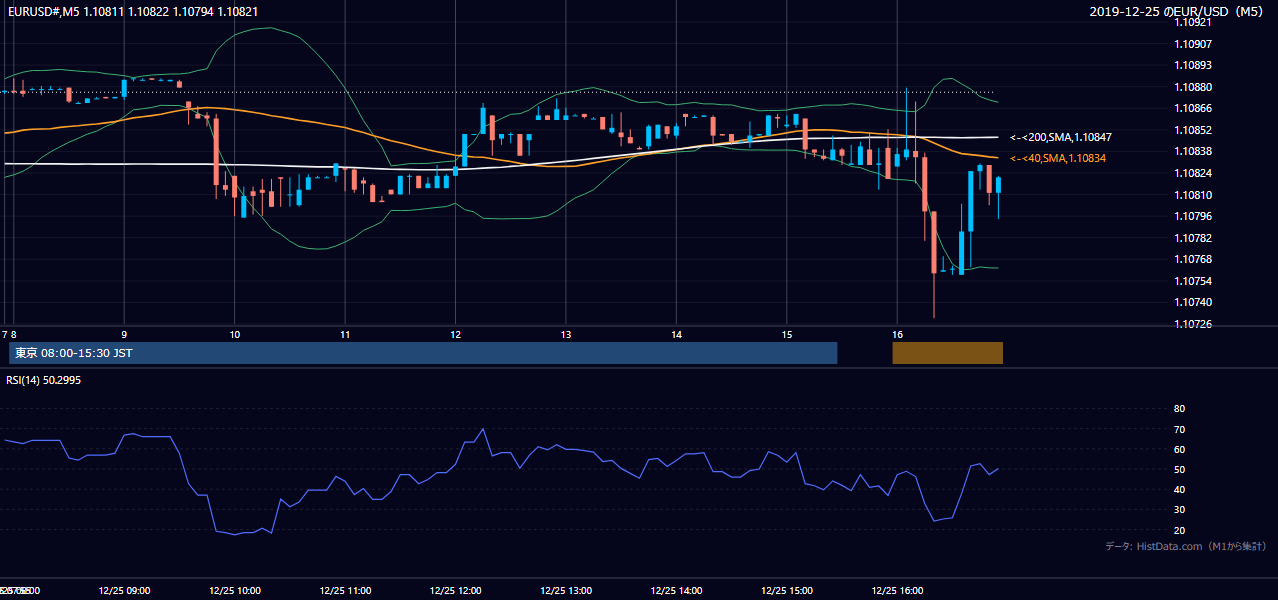Click price axis label 1.10796
The width and height of the screenshot is (1278, 600).
pos(1193,216)
